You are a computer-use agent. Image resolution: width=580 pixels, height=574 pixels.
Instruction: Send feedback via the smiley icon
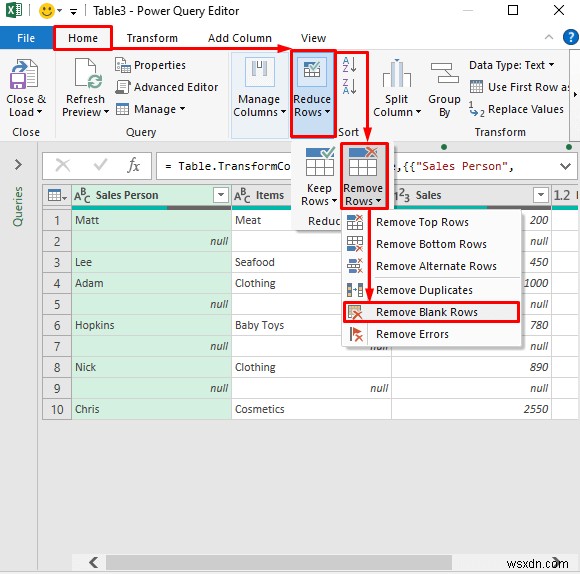click(x=47, y=11)
